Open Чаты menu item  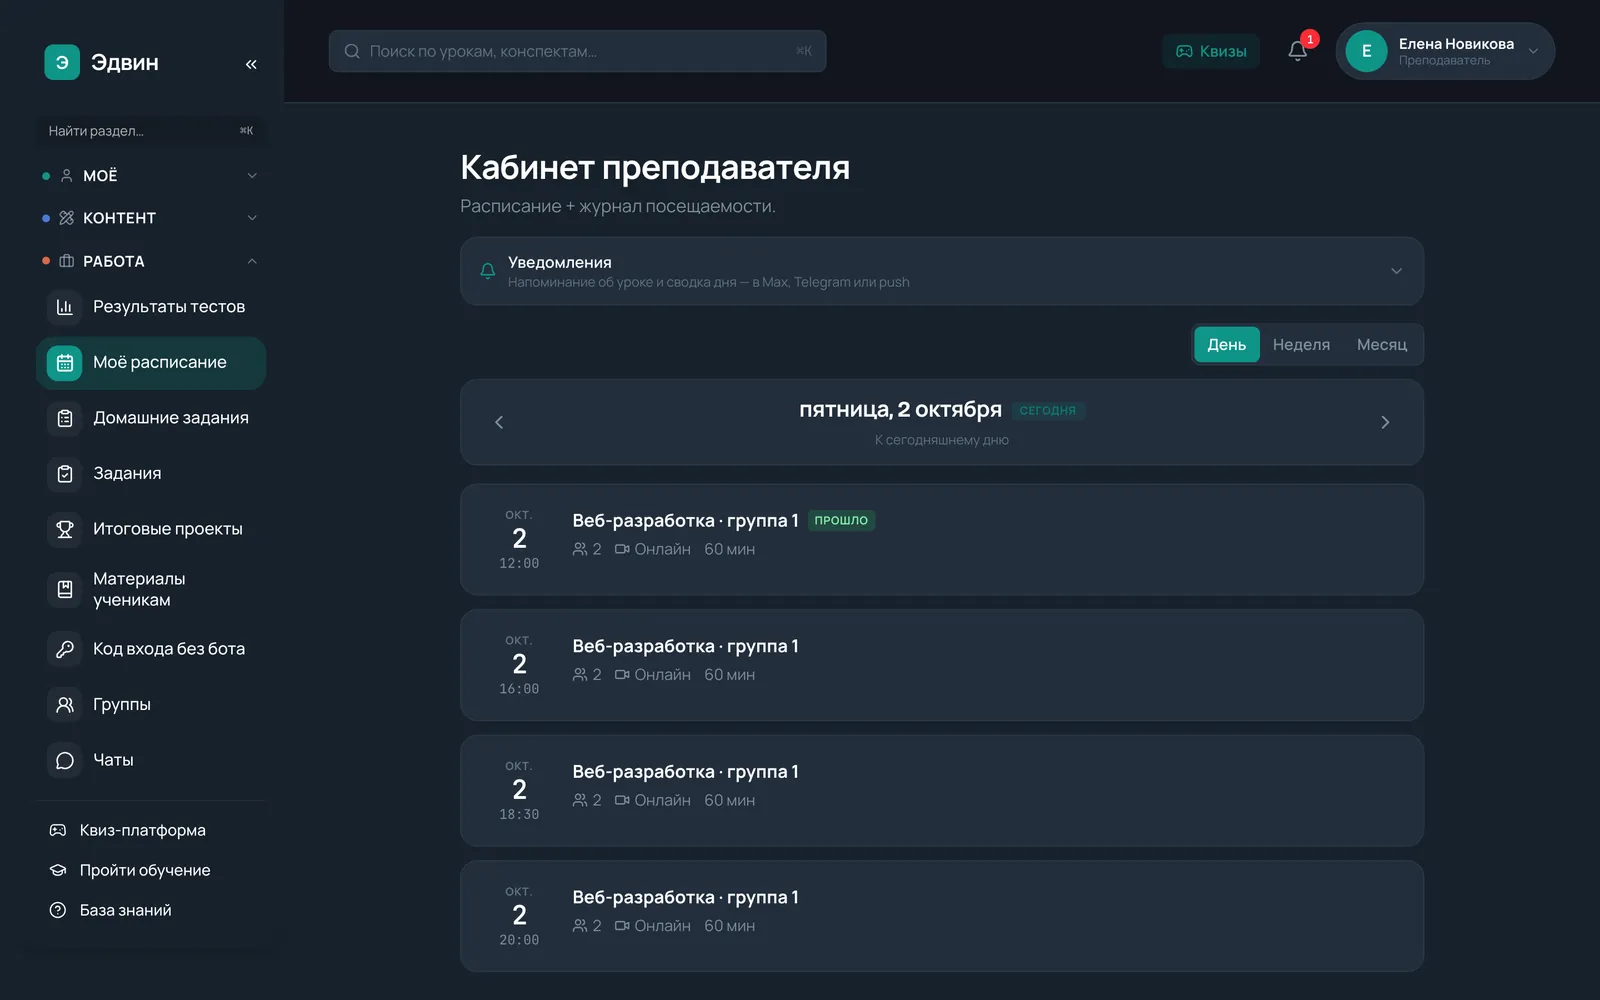tap(151, 760)
